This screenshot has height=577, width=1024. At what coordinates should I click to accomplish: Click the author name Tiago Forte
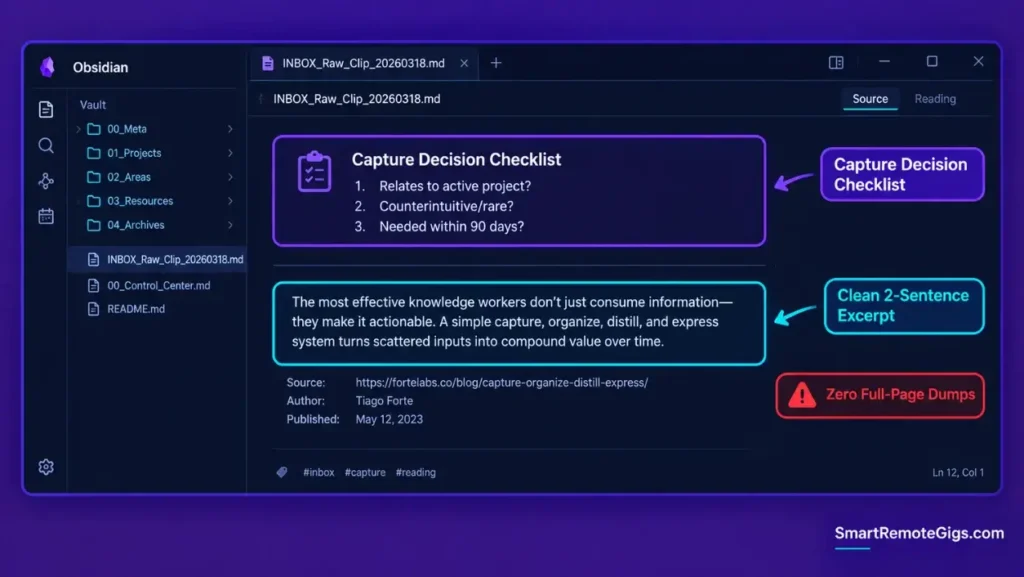(384, 401)
